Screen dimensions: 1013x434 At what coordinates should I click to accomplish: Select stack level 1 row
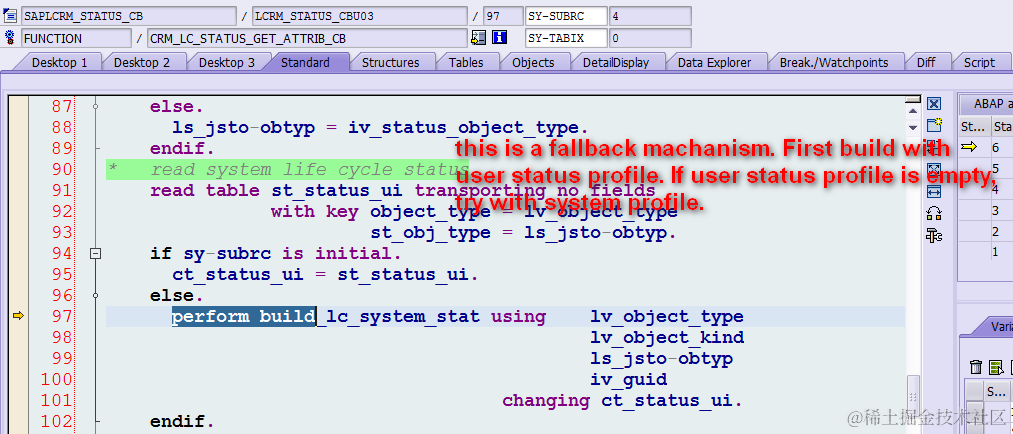pos(985,252)
